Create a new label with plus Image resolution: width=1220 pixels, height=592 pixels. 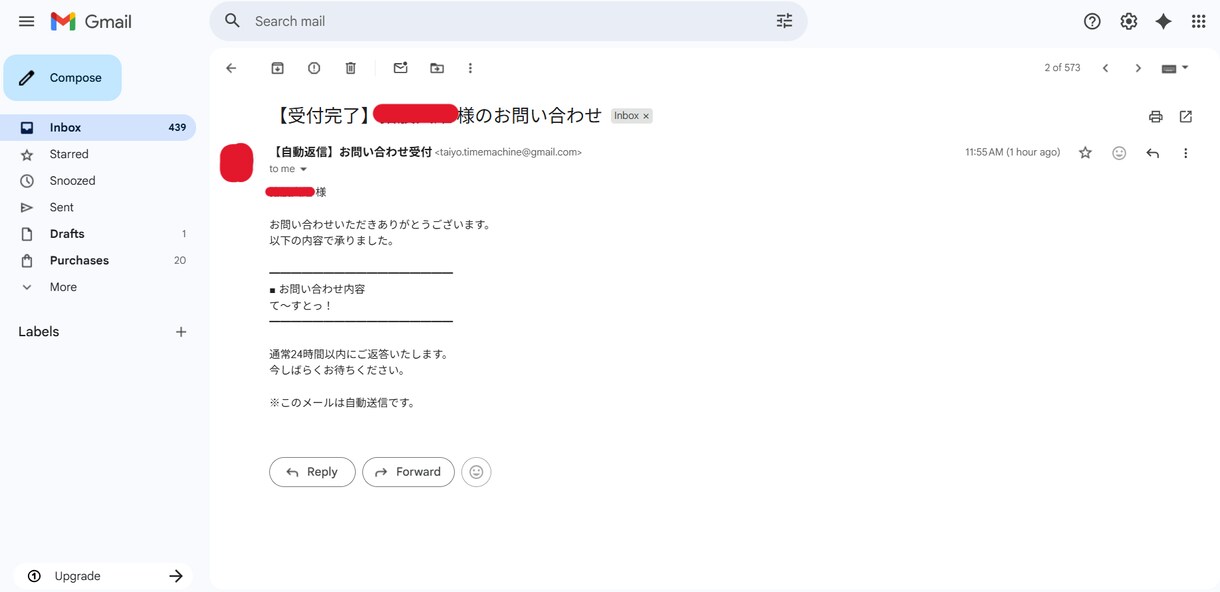[x=181, y=332]
